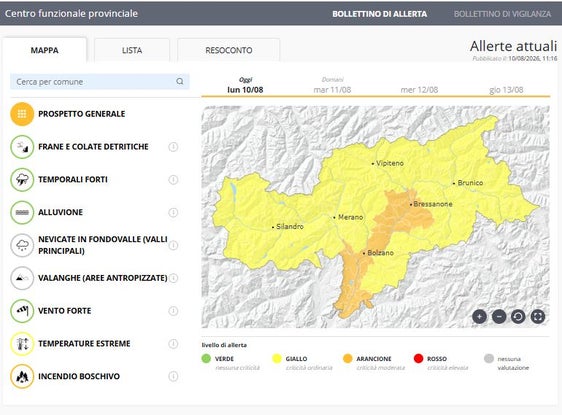Select the gio 13/08 forecast day
Viewport: 562px width, 415px height.
(x=506, y=90)
